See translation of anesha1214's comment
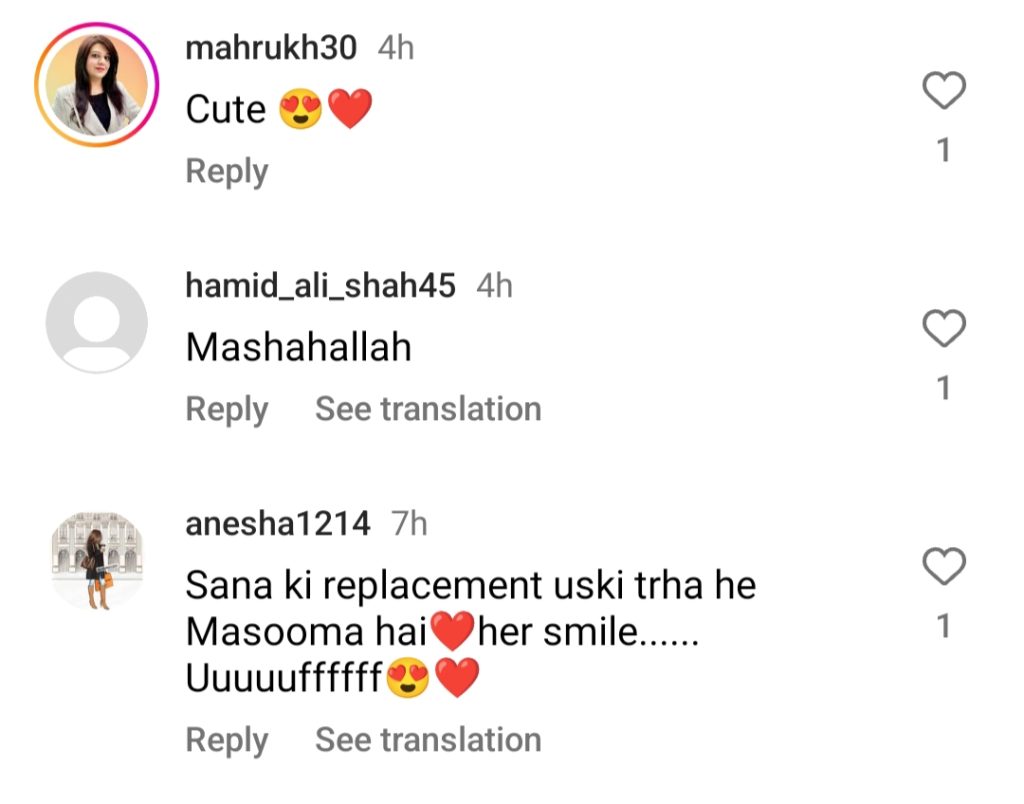The height and width of the screenshot is (804, 1024). [428, 739]
